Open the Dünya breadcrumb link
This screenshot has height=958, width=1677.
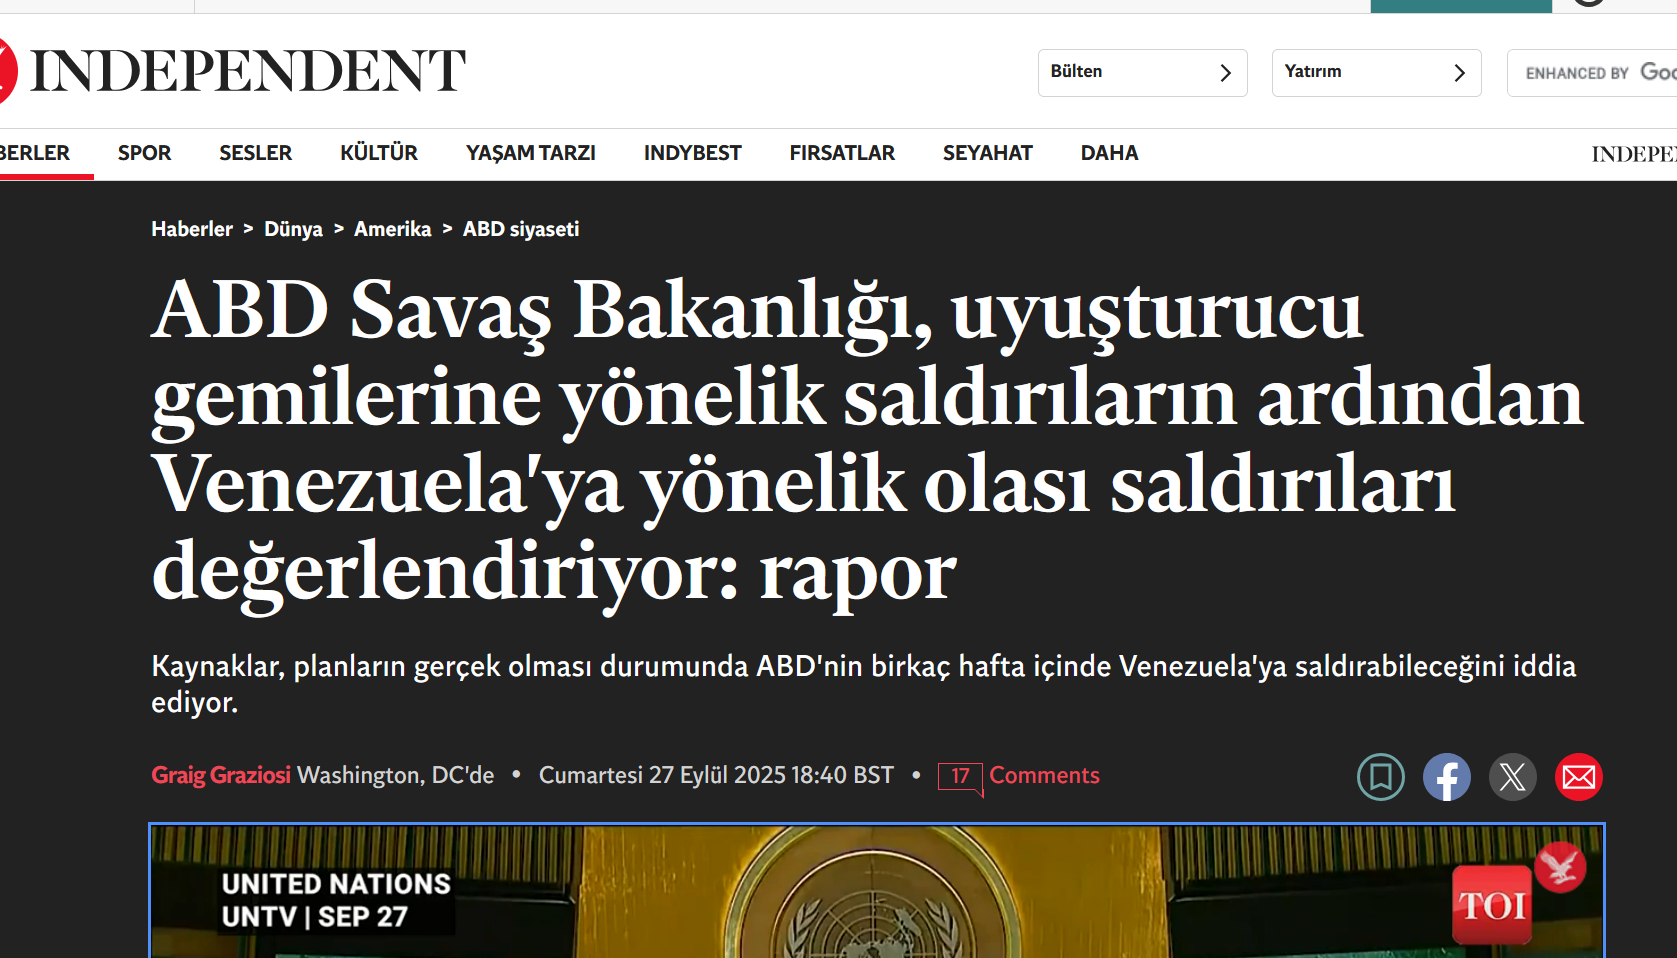point(293,229)
